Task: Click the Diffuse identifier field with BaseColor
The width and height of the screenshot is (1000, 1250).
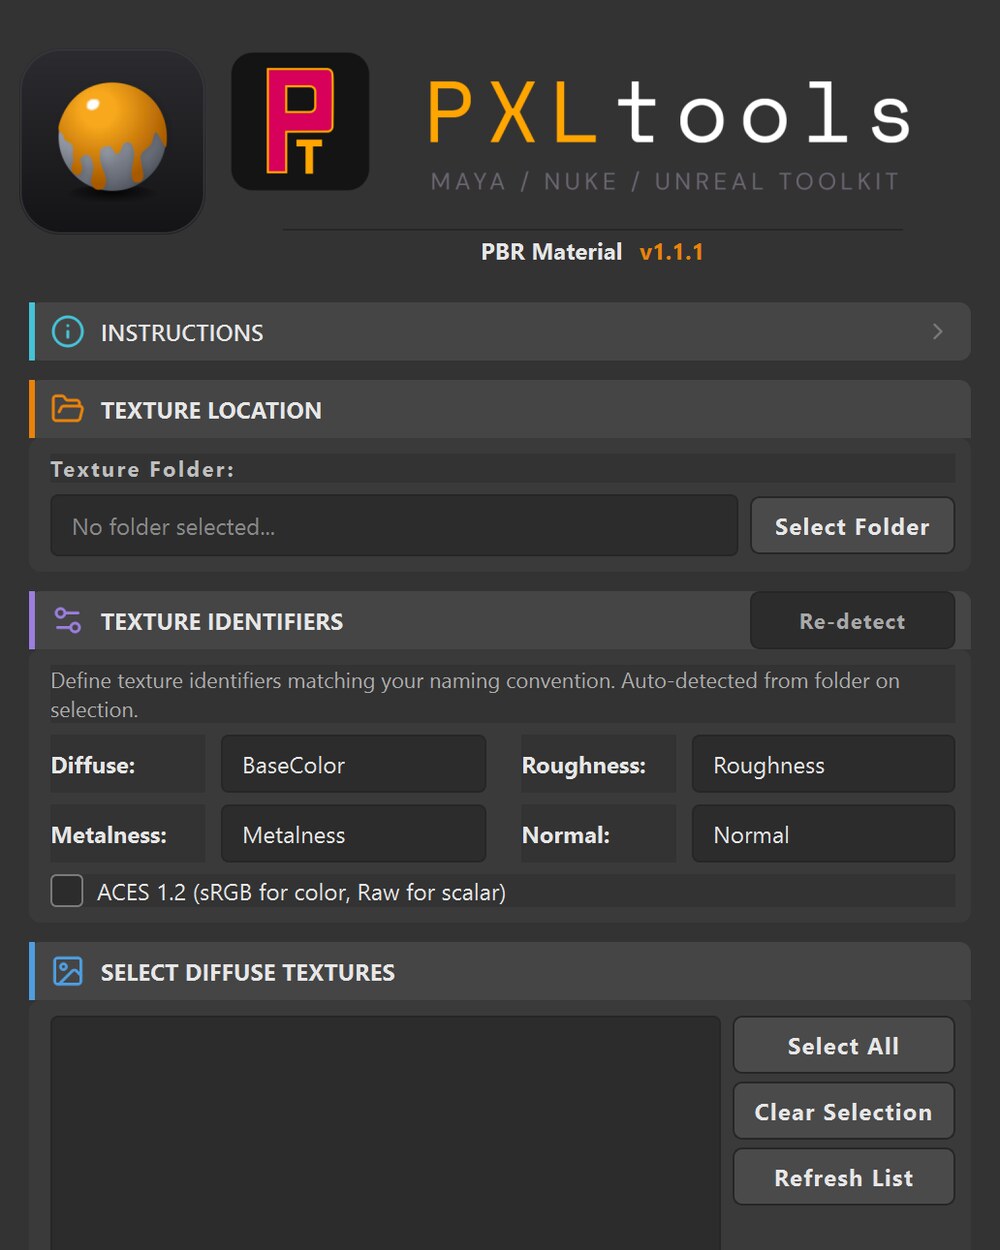Action: 353,764
